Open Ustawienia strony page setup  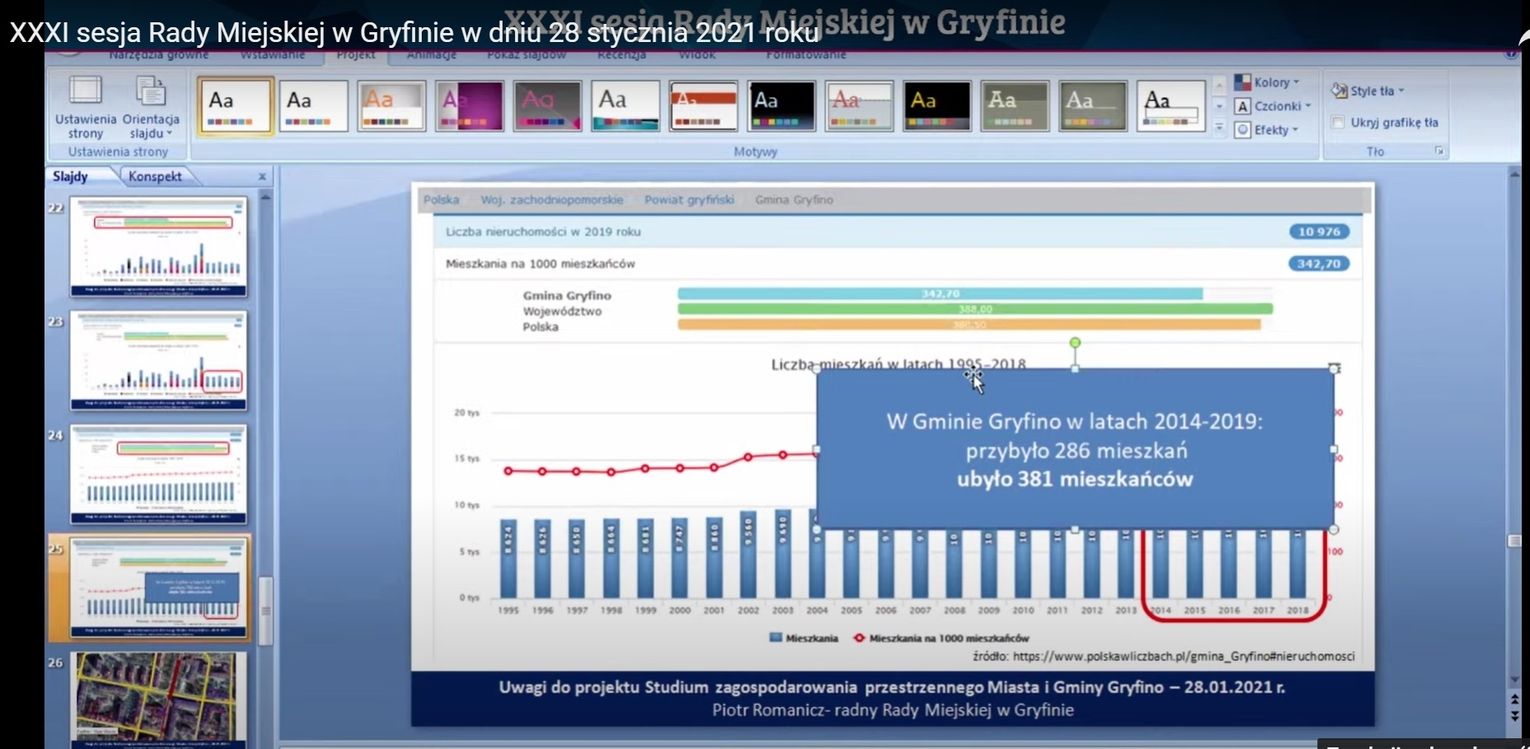click(86, 107)
